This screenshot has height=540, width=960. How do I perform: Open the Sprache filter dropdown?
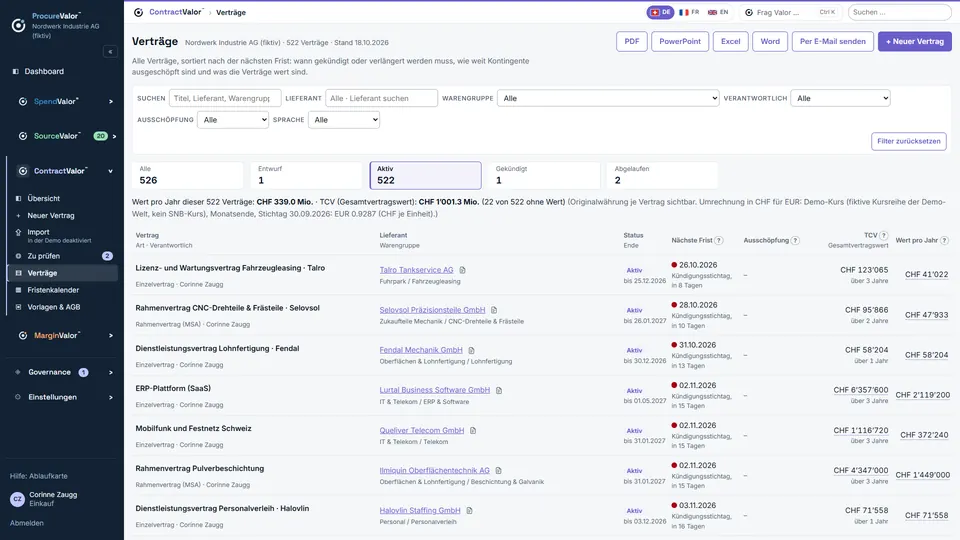pos(344,120)
